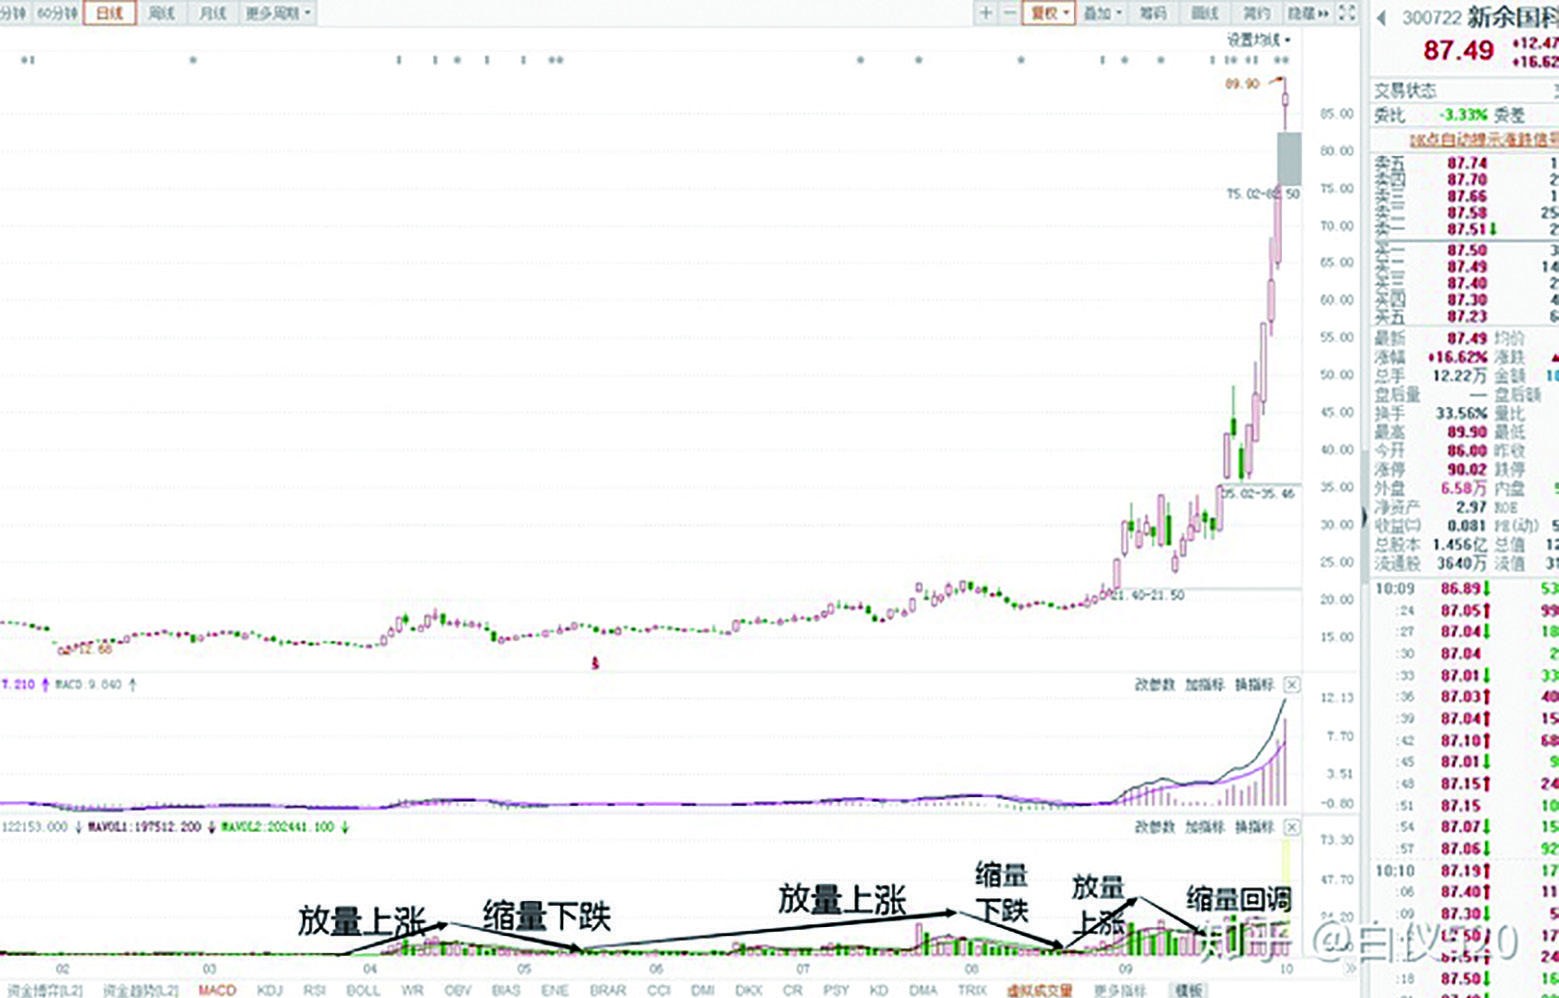Image resolution: width=1559 pixels, height=998 pixels.
Task: Click the previous stock arrow beside 300722
Action: 1382,18
